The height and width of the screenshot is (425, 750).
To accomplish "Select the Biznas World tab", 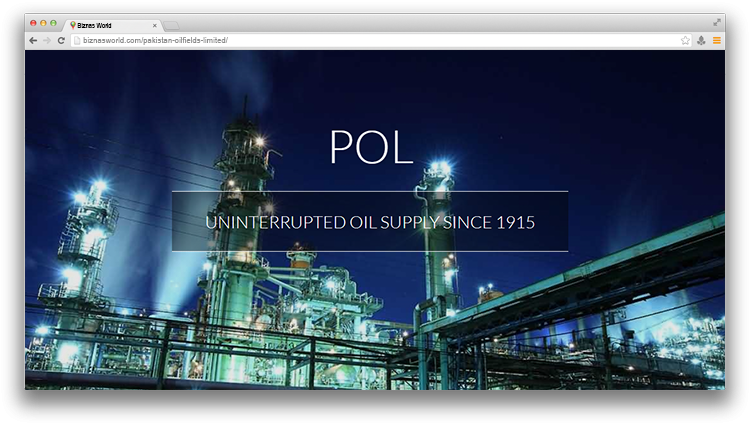I will (110, 25).
